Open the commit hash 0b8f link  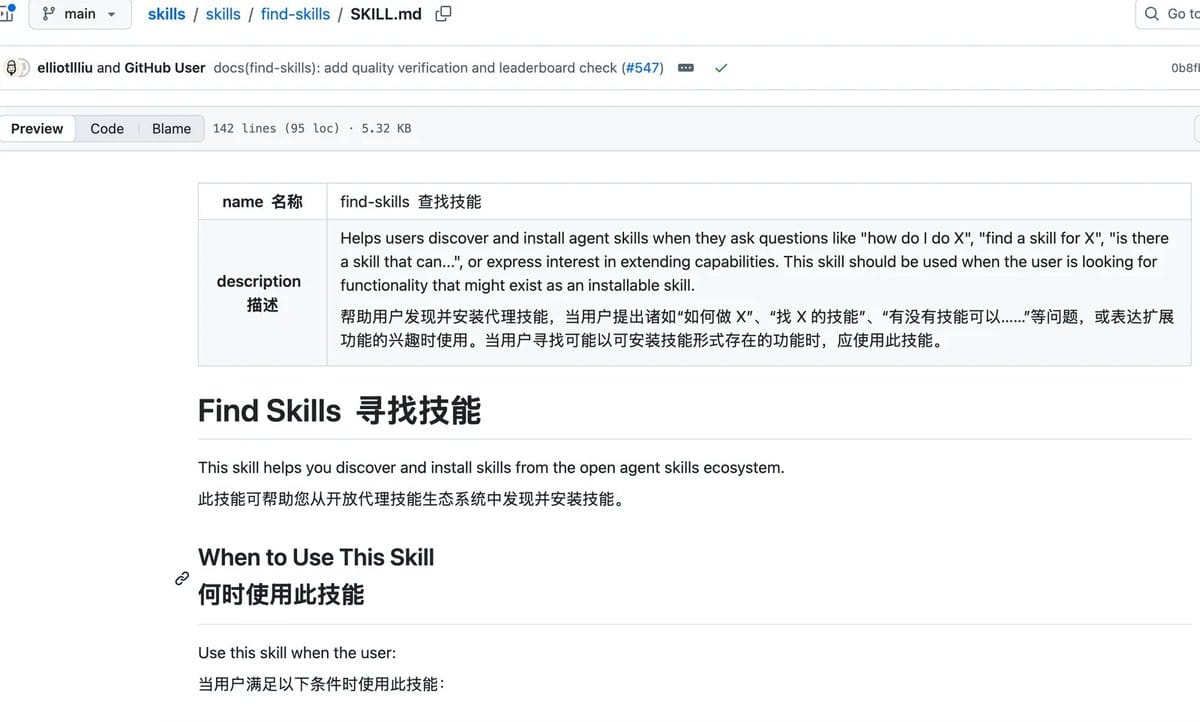click(1185, 68)
